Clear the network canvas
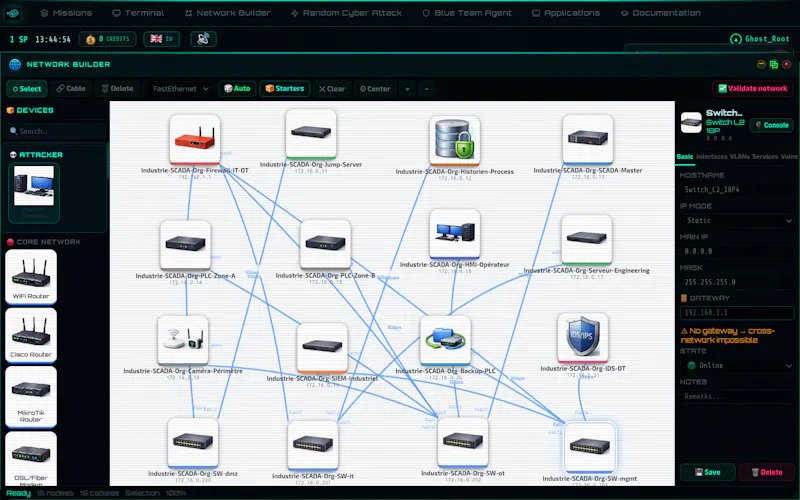Viewport: 800px width, 500px height. click(x=332, y=89)
